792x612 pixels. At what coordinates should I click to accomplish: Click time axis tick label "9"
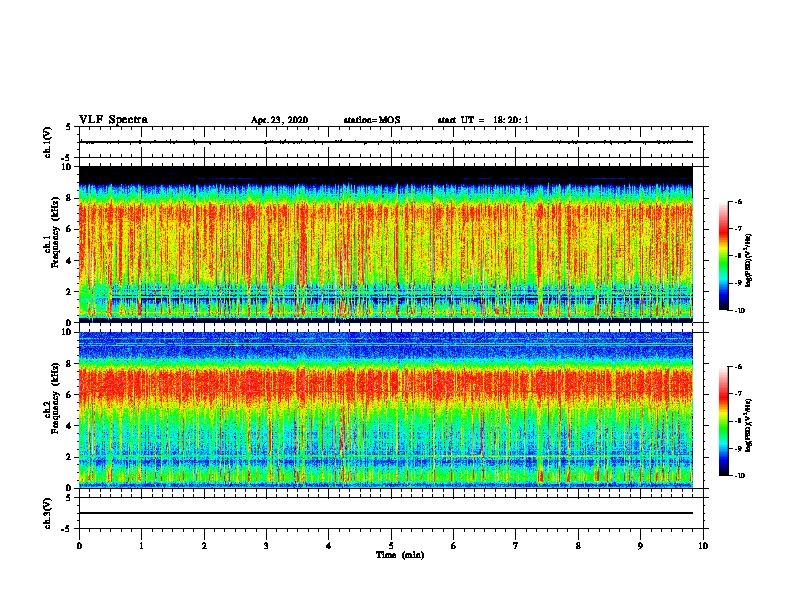640,546
